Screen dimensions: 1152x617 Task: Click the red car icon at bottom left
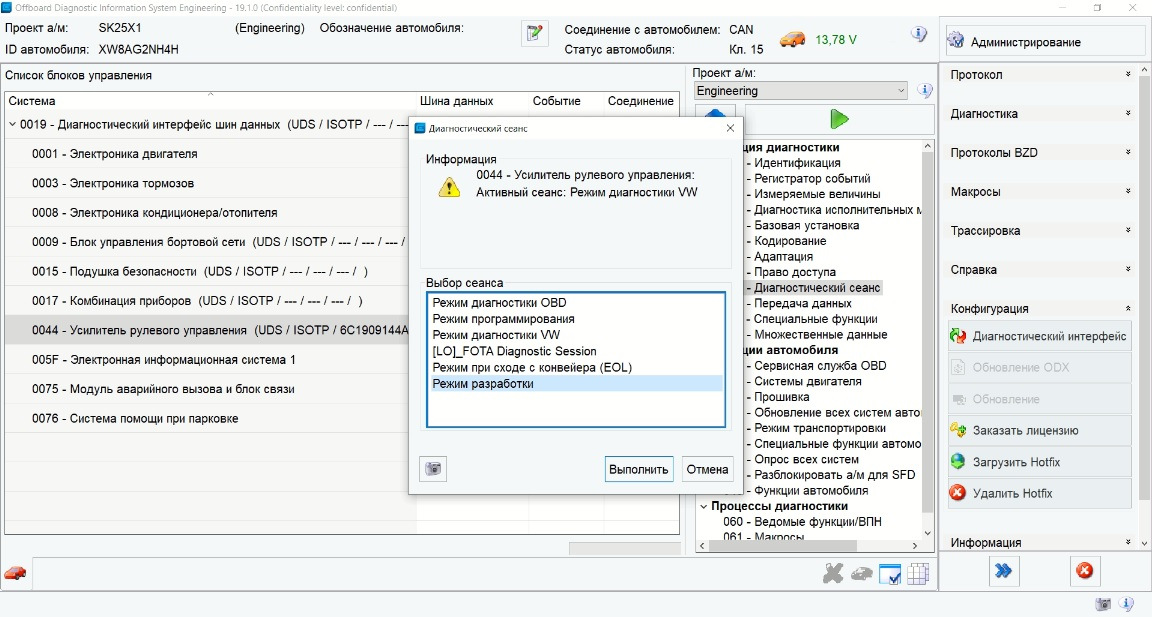point(15,573)
